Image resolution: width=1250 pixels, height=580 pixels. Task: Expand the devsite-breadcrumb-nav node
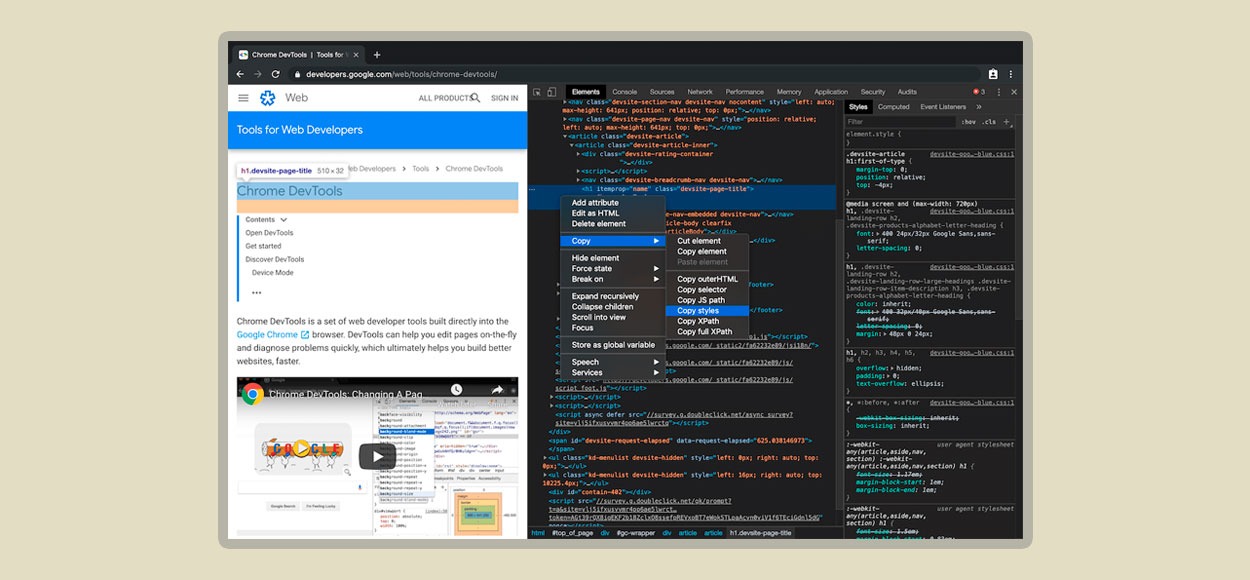click(579, 180)
